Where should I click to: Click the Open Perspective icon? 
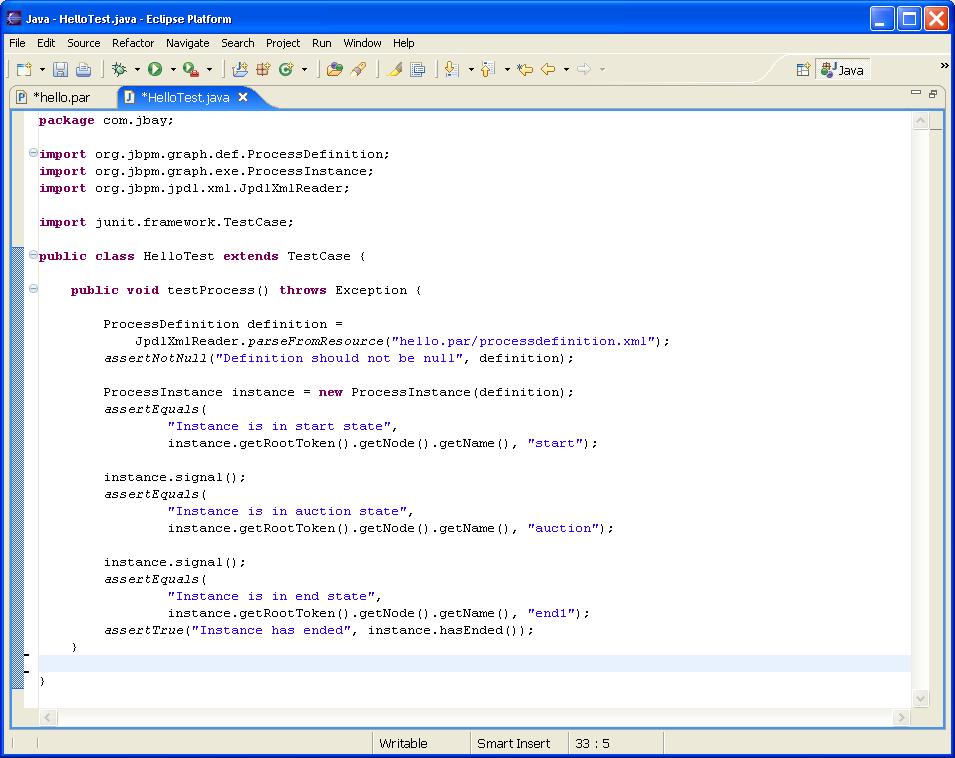[802, 69]
